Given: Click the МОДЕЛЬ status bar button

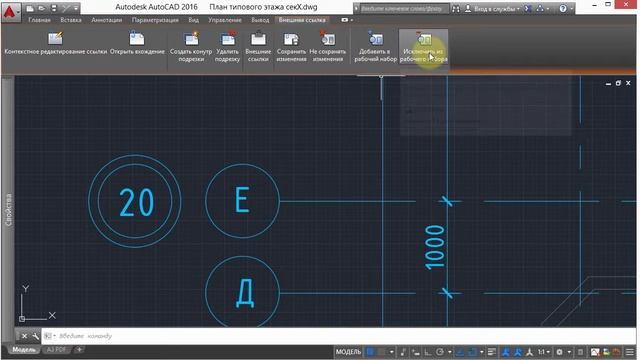Looking at the screenshot, I should pyautogui.click(x=349, y=352).
